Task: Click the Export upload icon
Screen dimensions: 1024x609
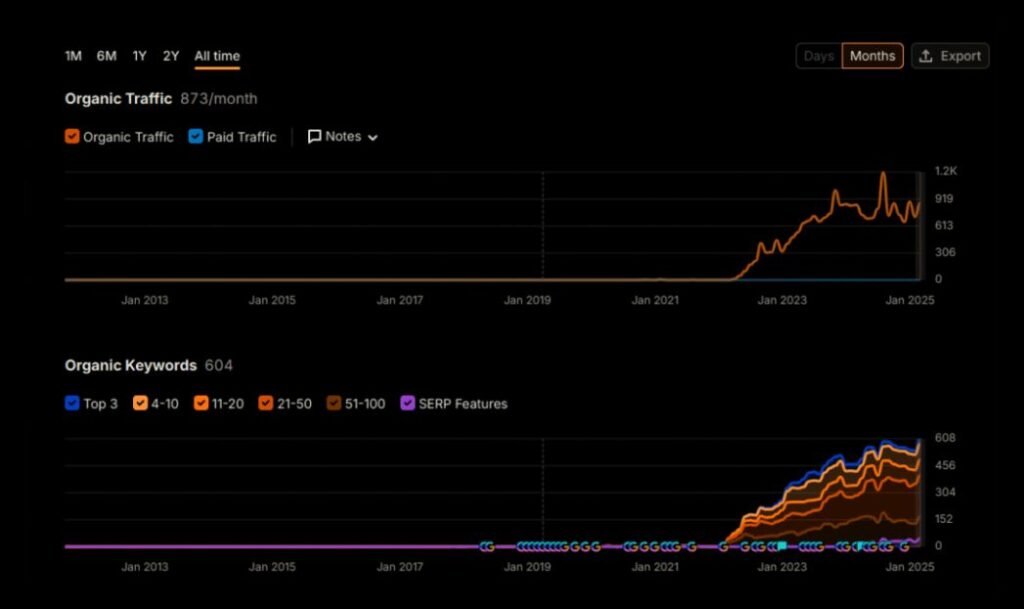Action: point(926,56)
